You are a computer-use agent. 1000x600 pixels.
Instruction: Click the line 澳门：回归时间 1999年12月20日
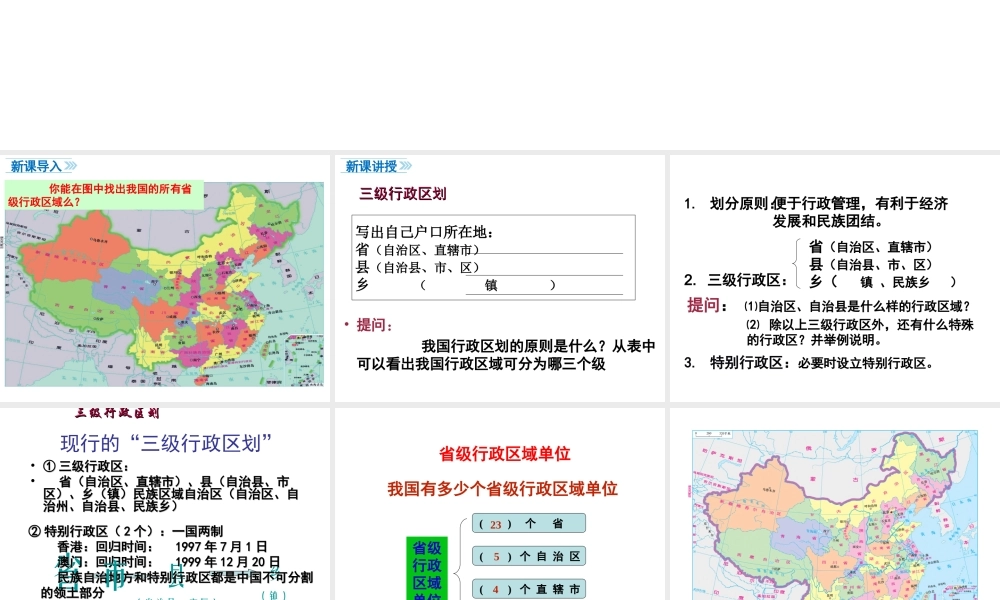click(168, 562)
